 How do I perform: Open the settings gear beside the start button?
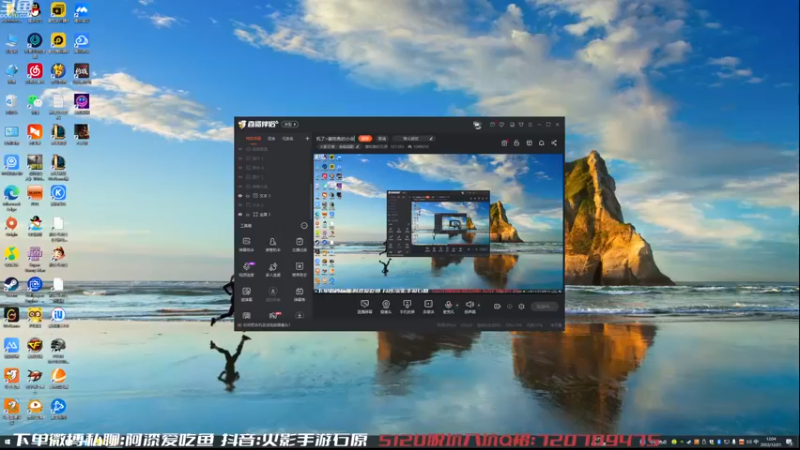pos(521,307)
